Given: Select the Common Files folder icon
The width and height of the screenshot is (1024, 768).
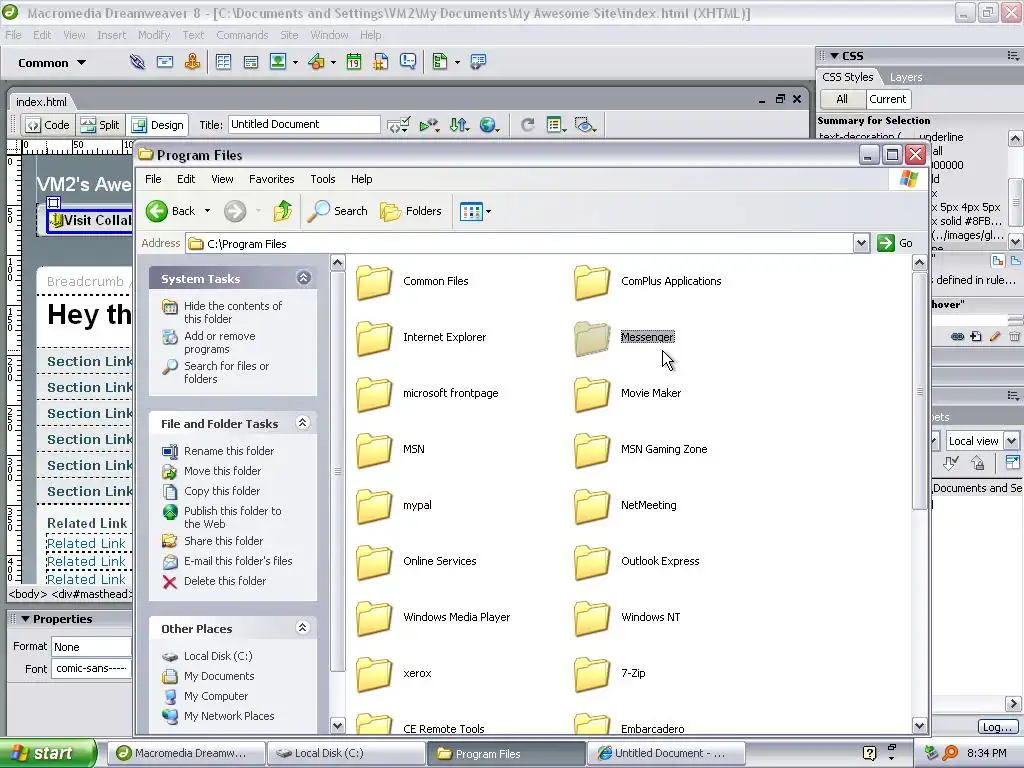Looking at the screenshot, I should coord(374,281).
